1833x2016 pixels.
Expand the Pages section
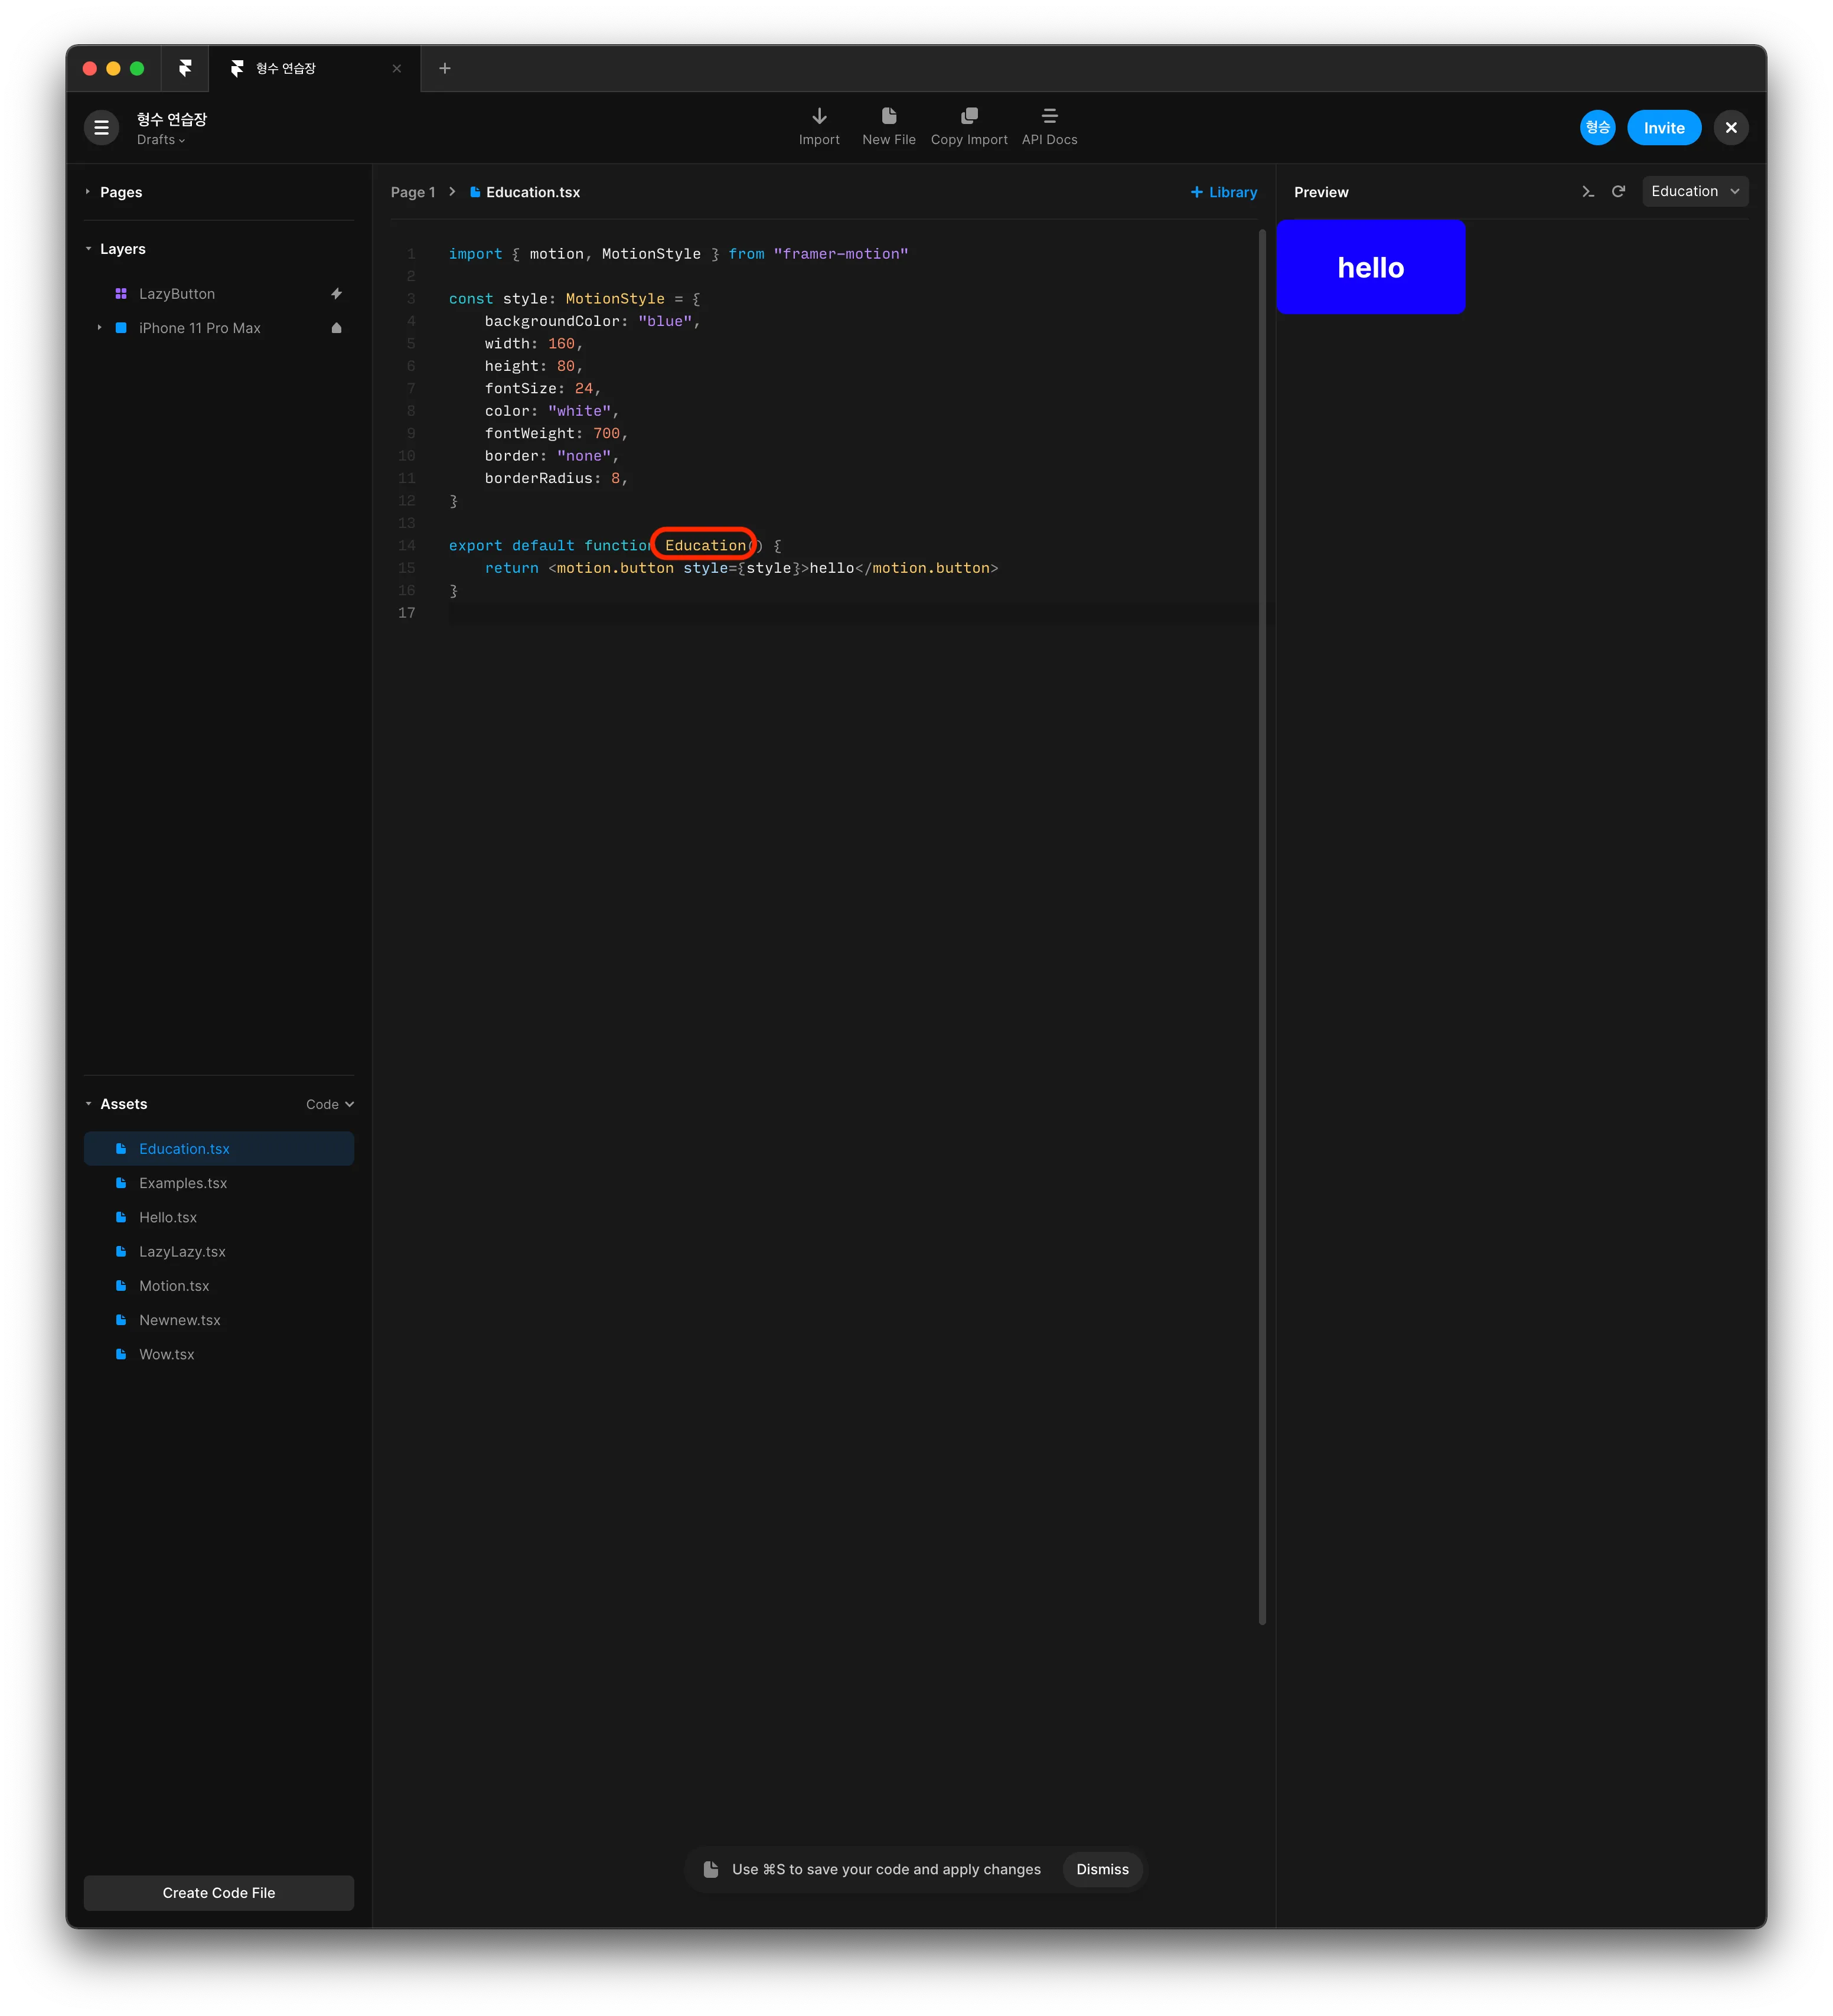[88, 191]
